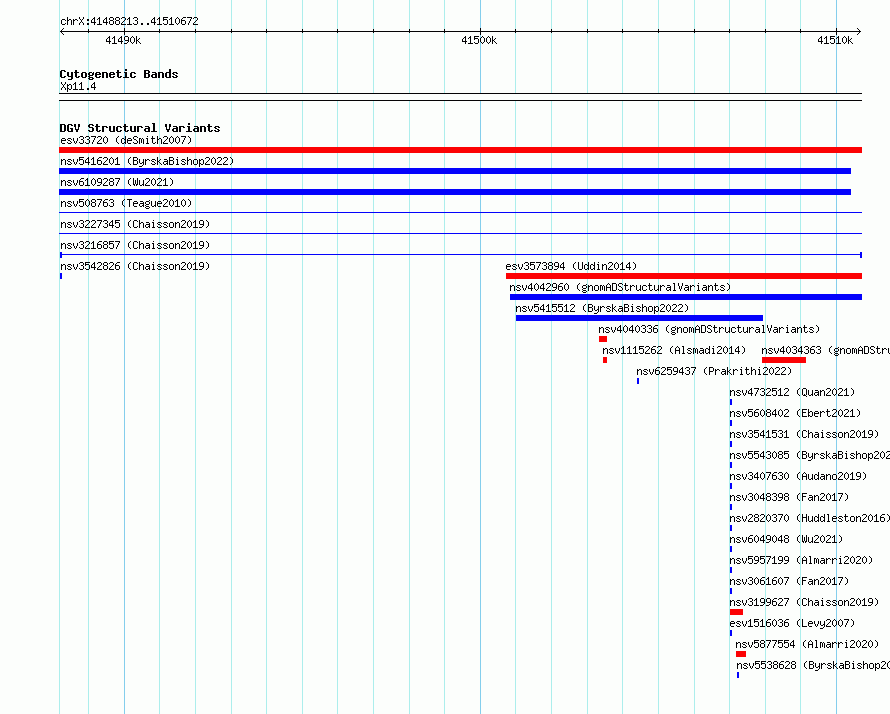Viewport: 890px width, 714px height.
Task: Click the blue nsv5415512 variant bar
Action: 639,318
